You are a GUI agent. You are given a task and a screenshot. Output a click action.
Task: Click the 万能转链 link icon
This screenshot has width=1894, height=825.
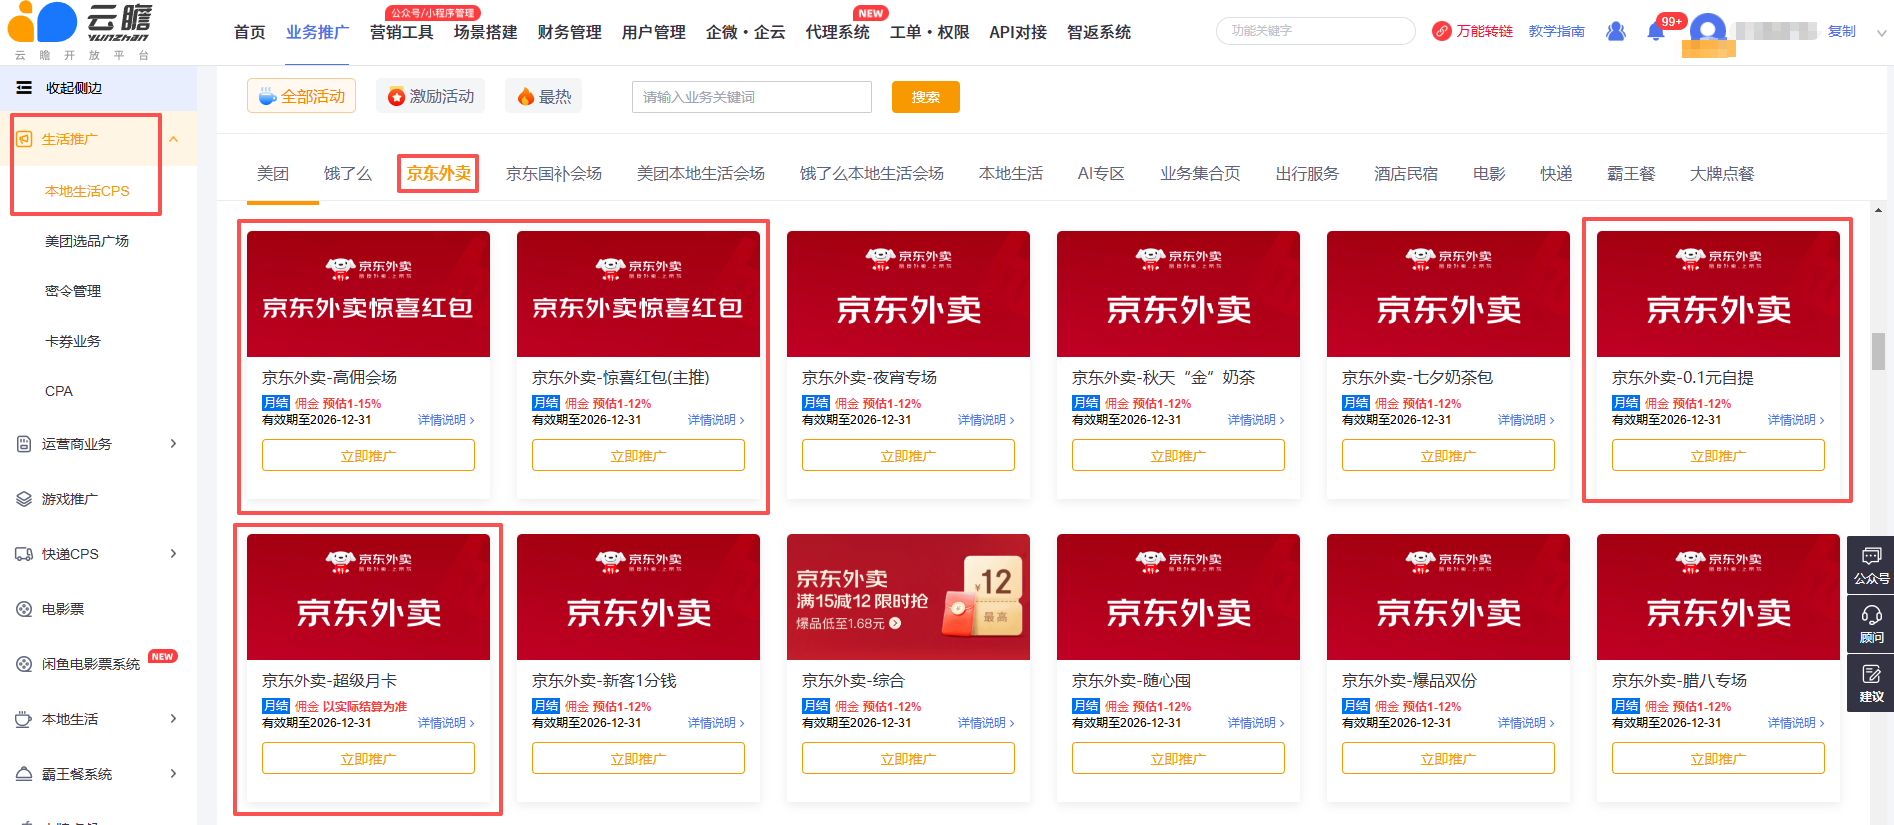tap(1441, 32)
